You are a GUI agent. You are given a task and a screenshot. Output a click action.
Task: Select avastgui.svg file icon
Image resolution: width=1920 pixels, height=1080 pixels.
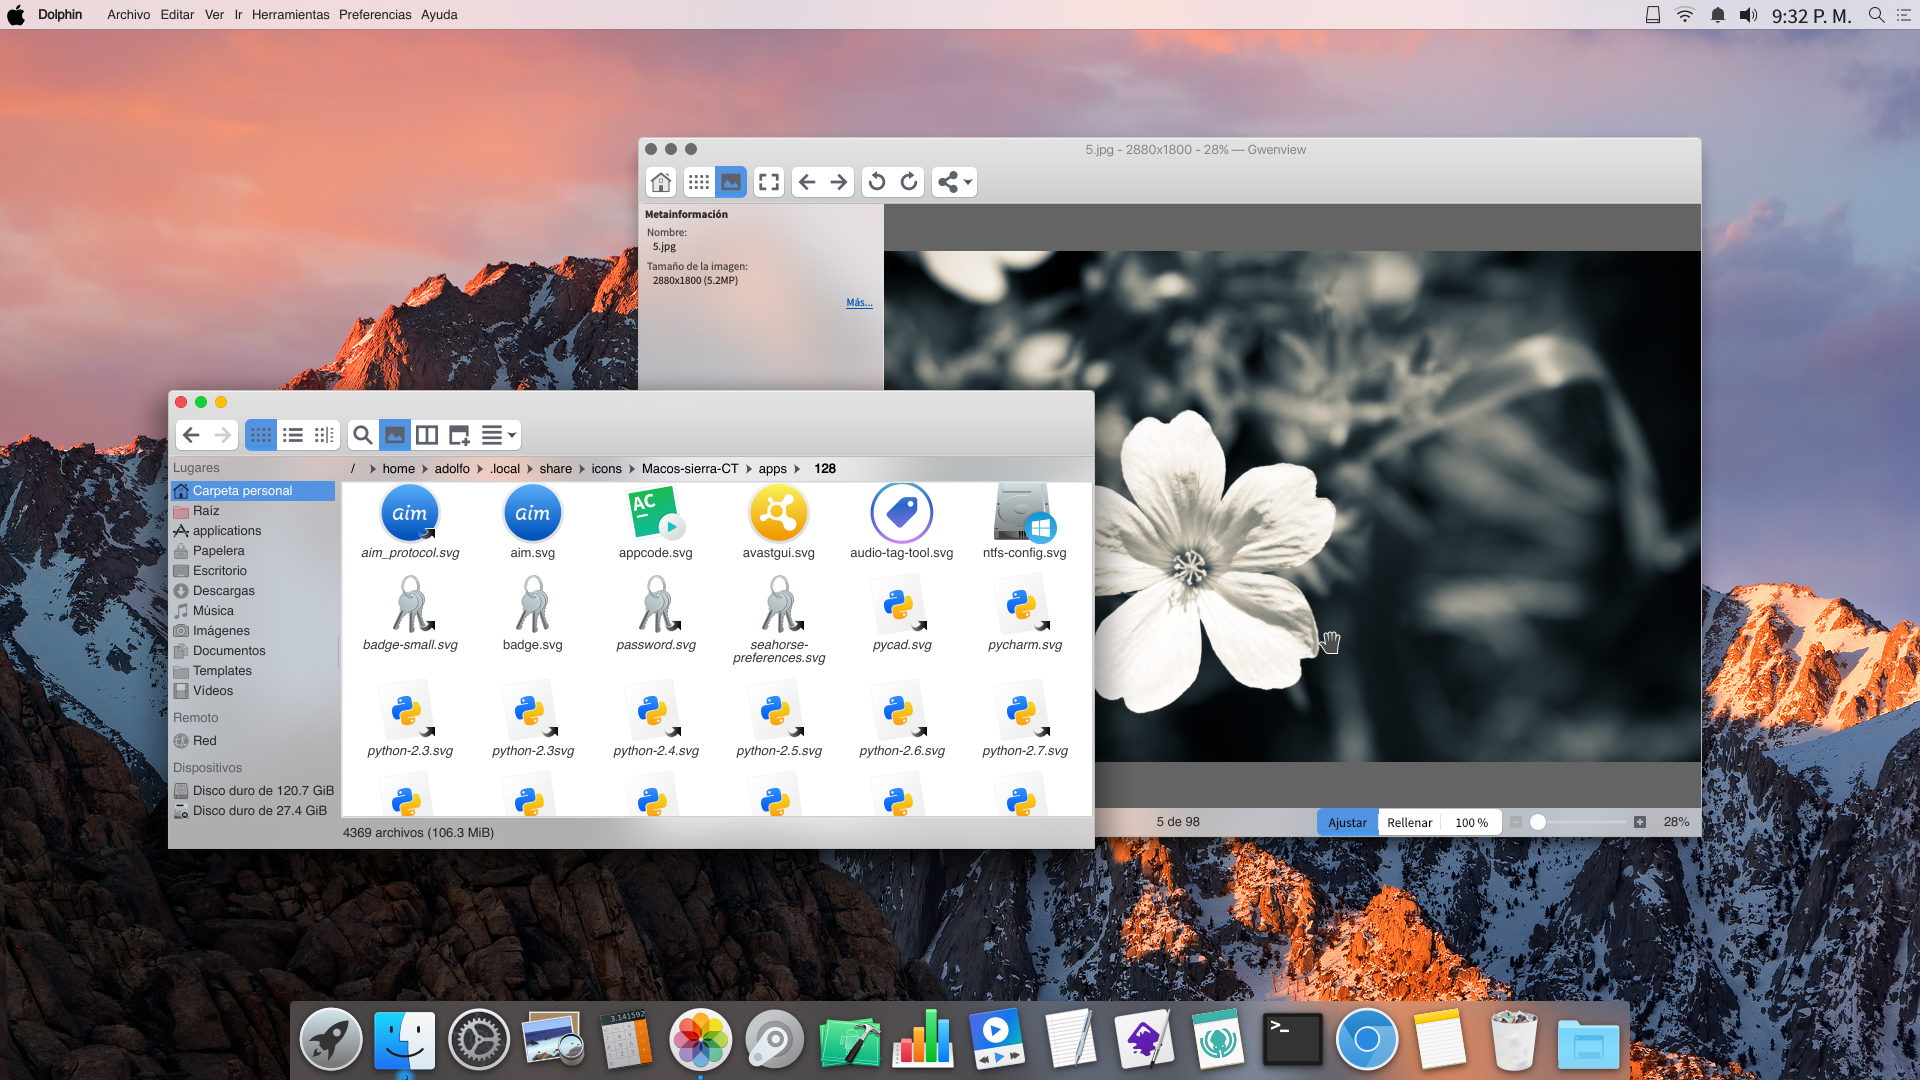point(778,513)
